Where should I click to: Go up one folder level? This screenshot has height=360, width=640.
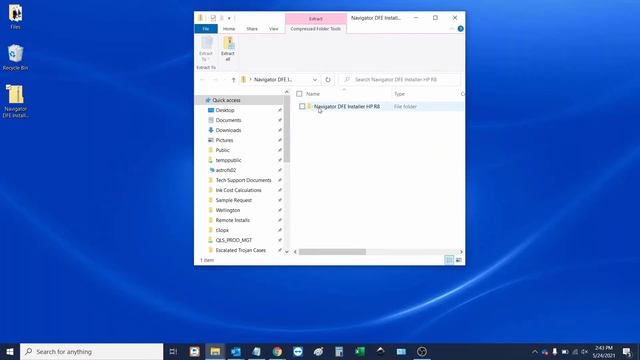click(233, 80)
